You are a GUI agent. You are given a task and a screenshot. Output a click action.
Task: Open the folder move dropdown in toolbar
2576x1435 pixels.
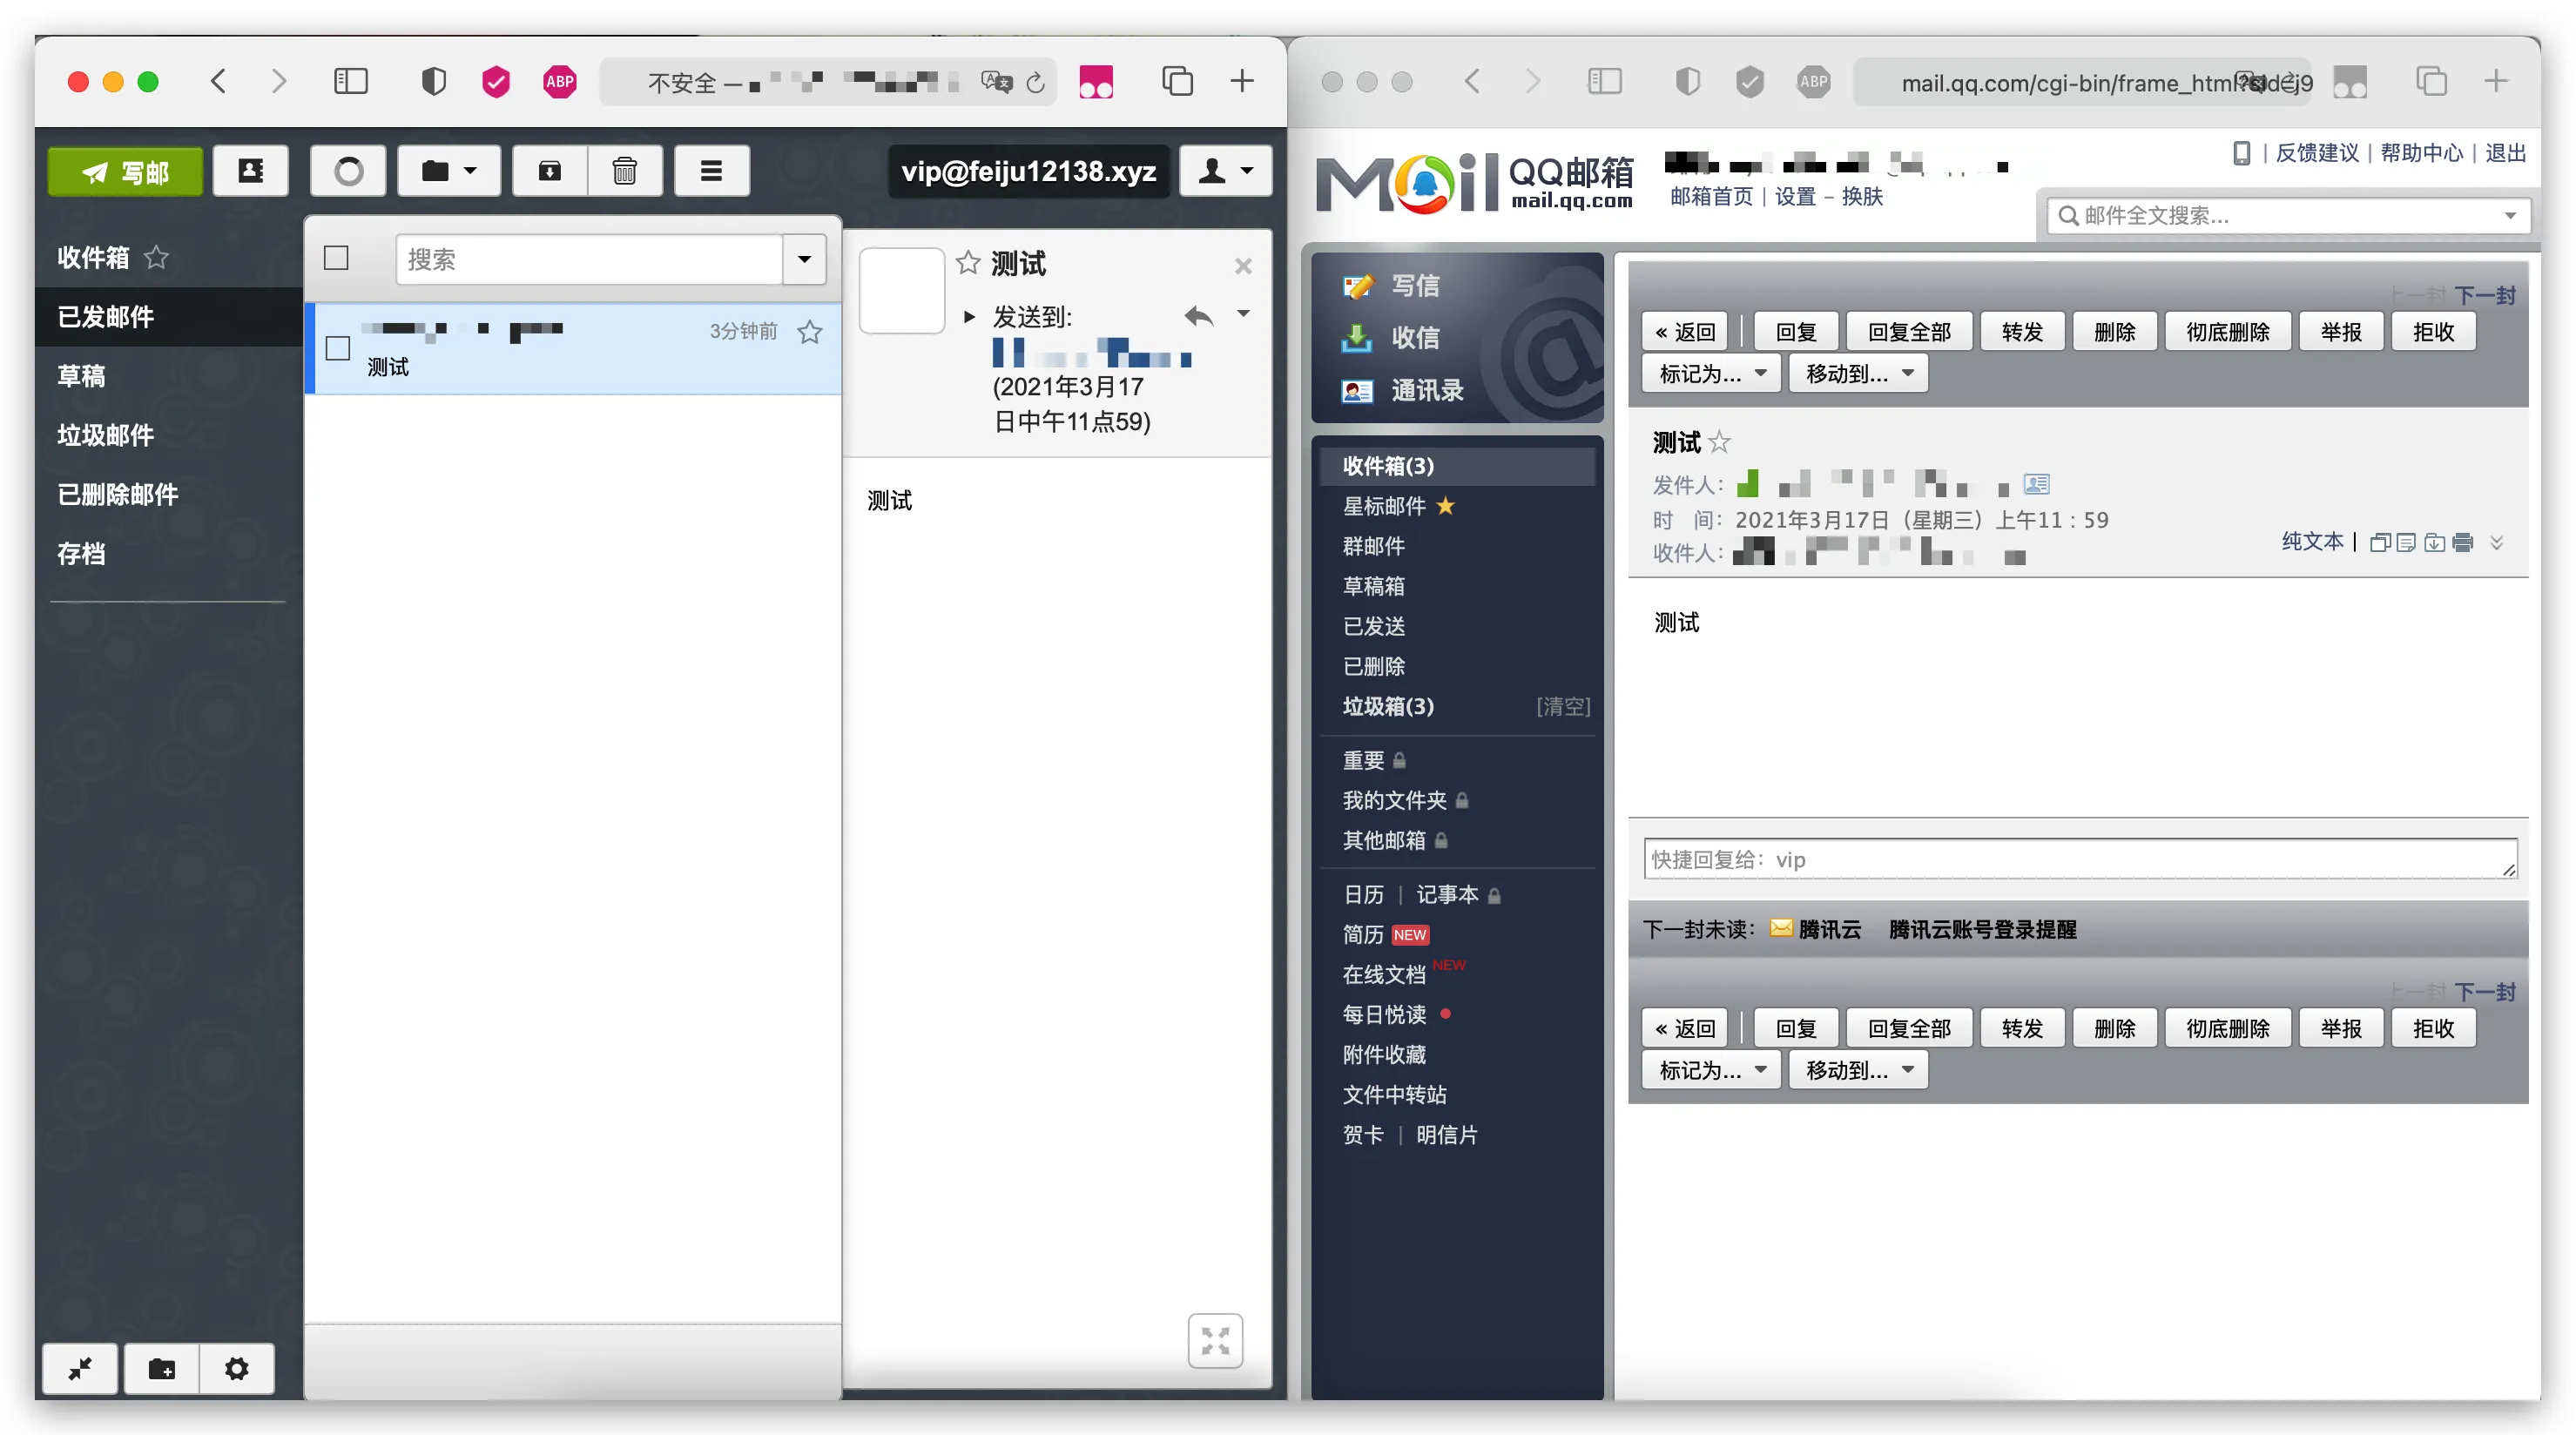(448, 171)
